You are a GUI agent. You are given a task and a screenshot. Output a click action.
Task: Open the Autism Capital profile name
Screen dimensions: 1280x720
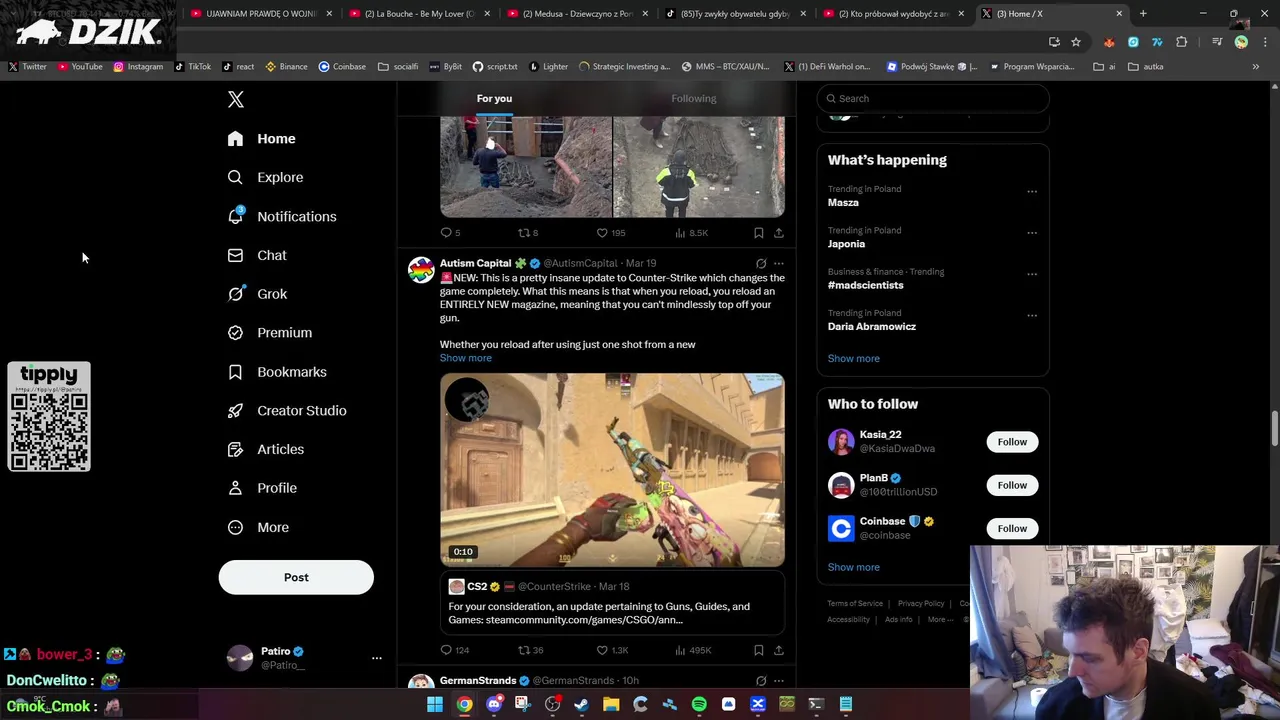point(476,263)
